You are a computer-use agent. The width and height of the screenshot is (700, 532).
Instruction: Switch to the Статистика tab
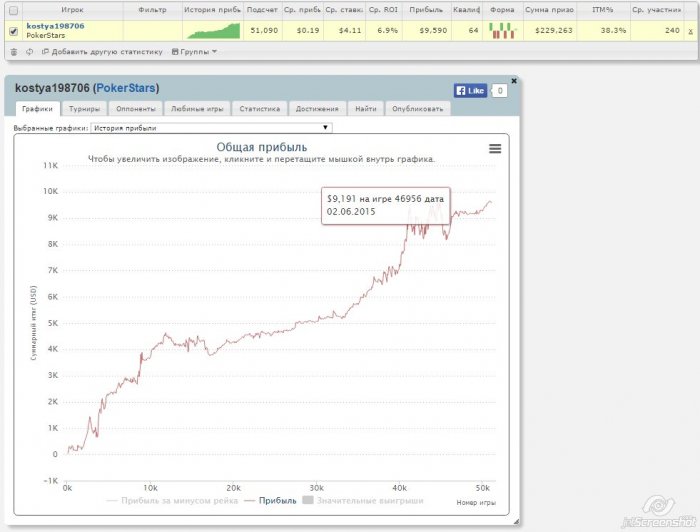click(259, 108)
